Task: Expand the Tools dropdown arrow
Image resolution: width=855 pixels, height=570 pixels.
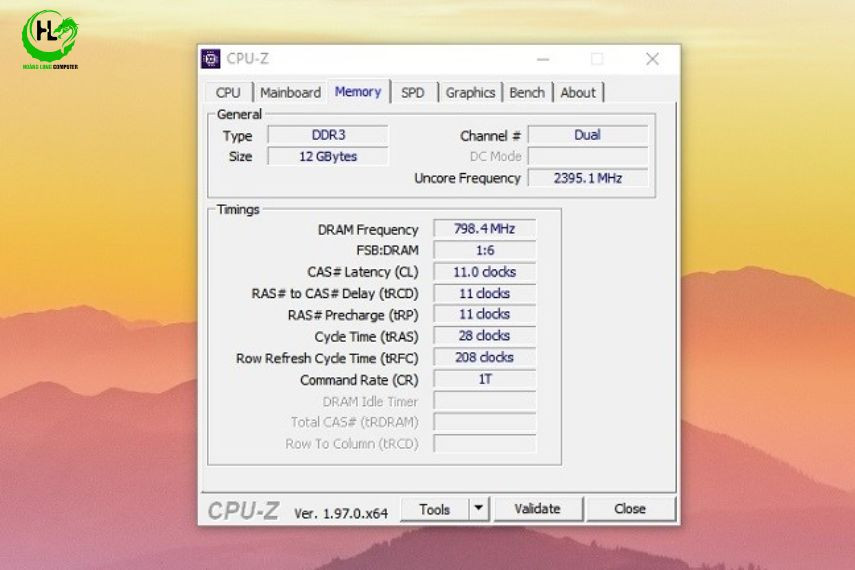Action: tap(479, 509)
